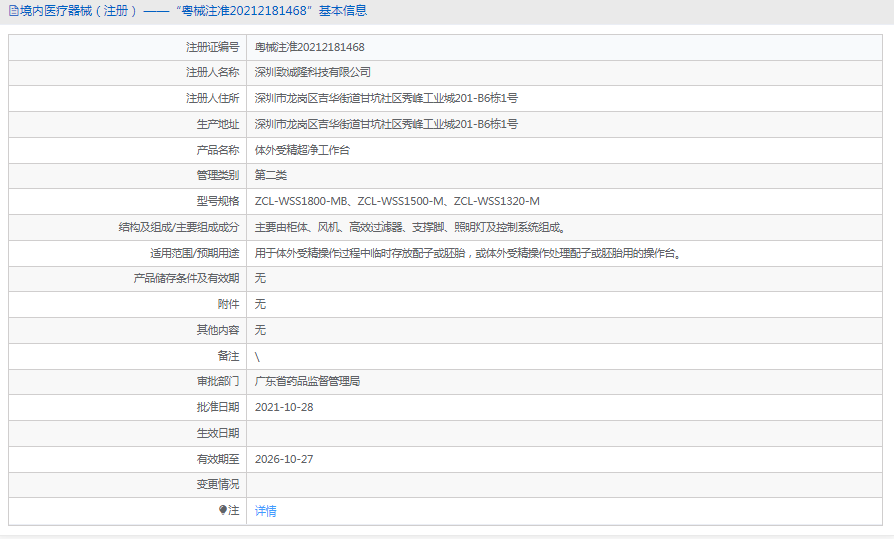Click the bullet icon next to 注
Viewport: 894px width, 539px height.
tap(223, 510)
